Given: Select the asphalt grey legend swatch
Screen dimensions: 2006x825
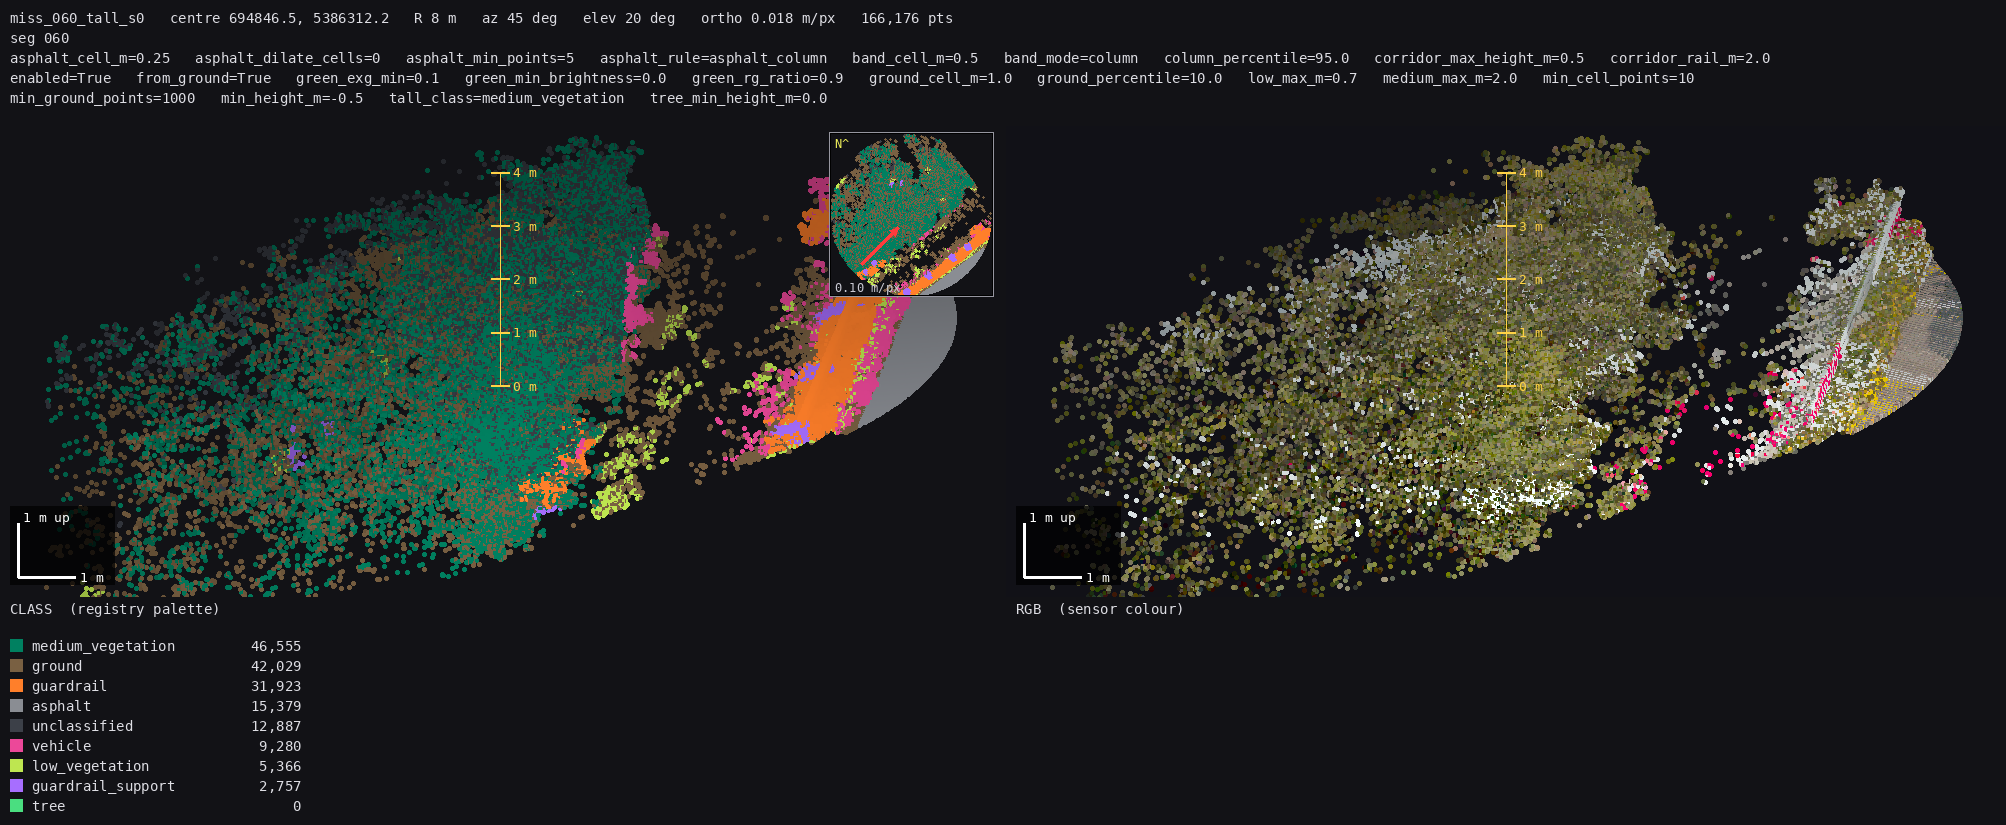Looking at the screenshot, I should pos(16,706).
